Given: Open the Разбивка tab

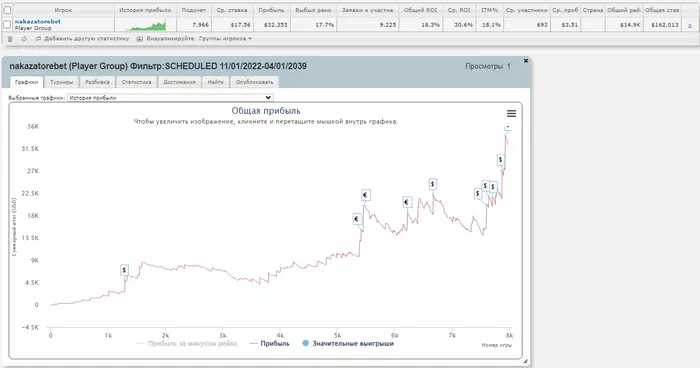Looking at the screenshot, I should click(97, 82).
